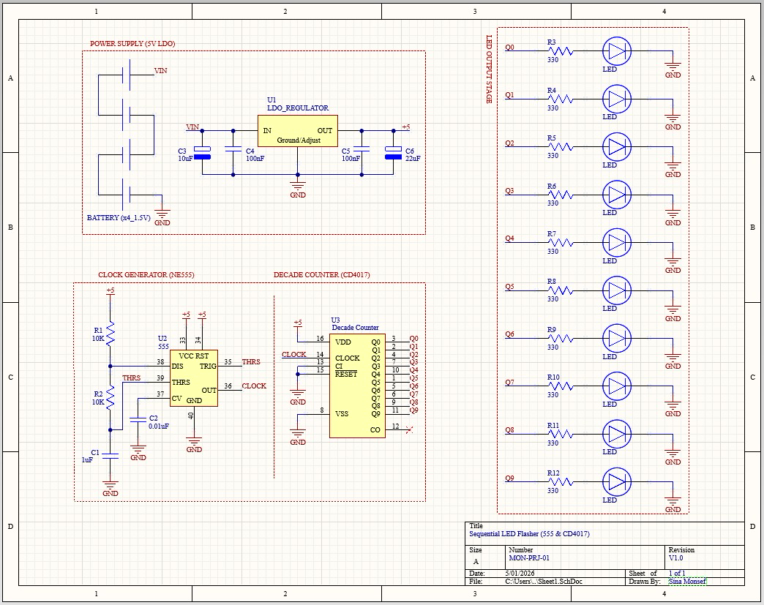764x605 pixels.
Task: Select the U1 LDO_REGULATOR component body
Action: coord(297,131)
